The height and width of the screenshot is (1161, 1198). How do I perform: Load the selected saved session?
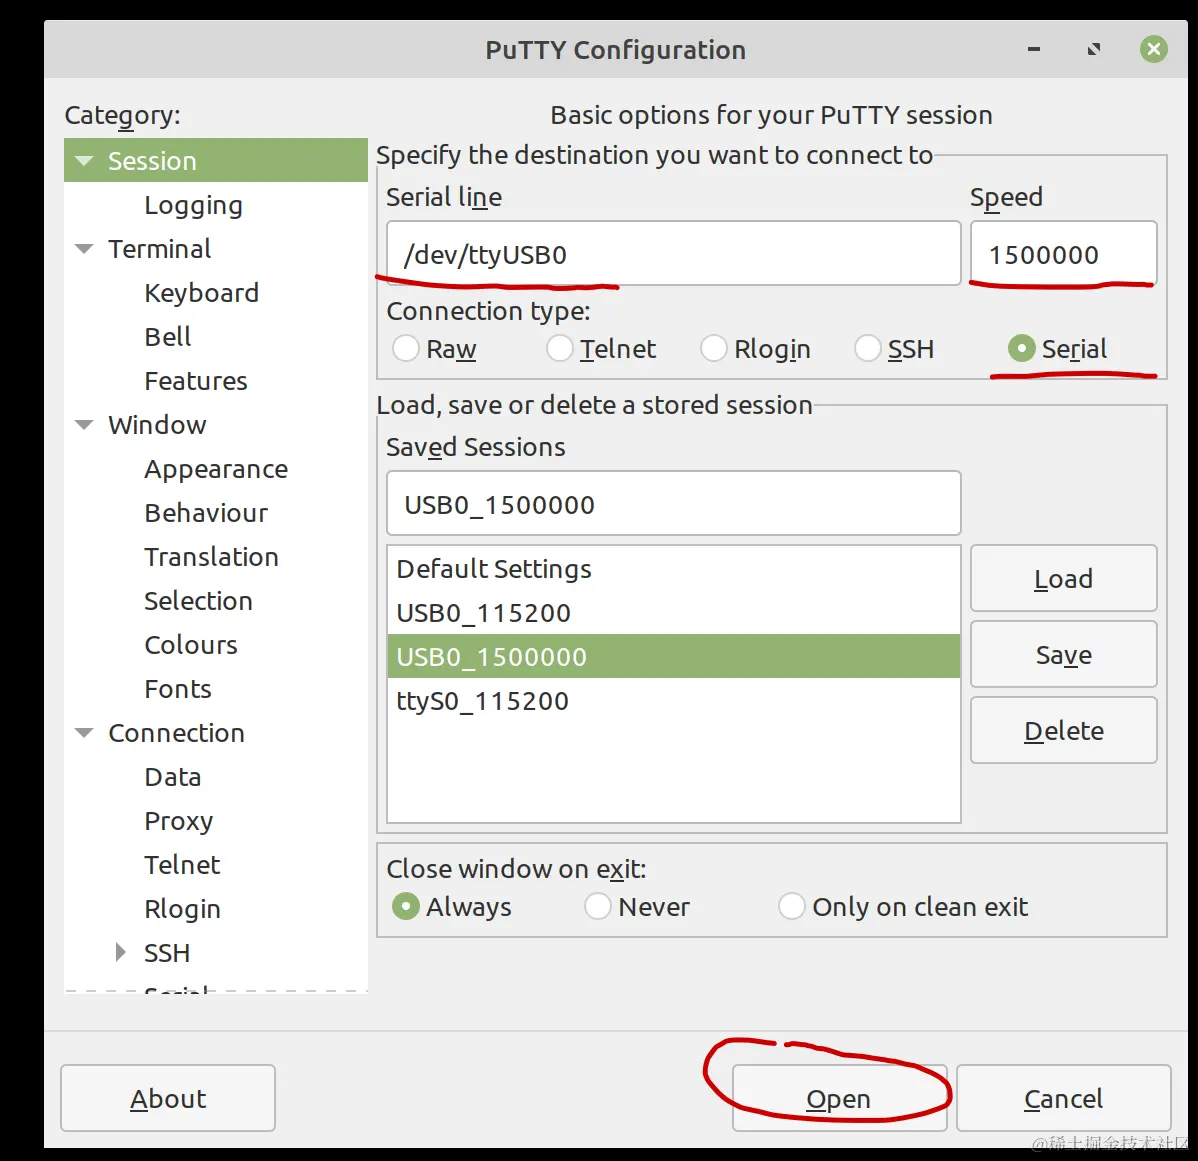[1064, 578]
